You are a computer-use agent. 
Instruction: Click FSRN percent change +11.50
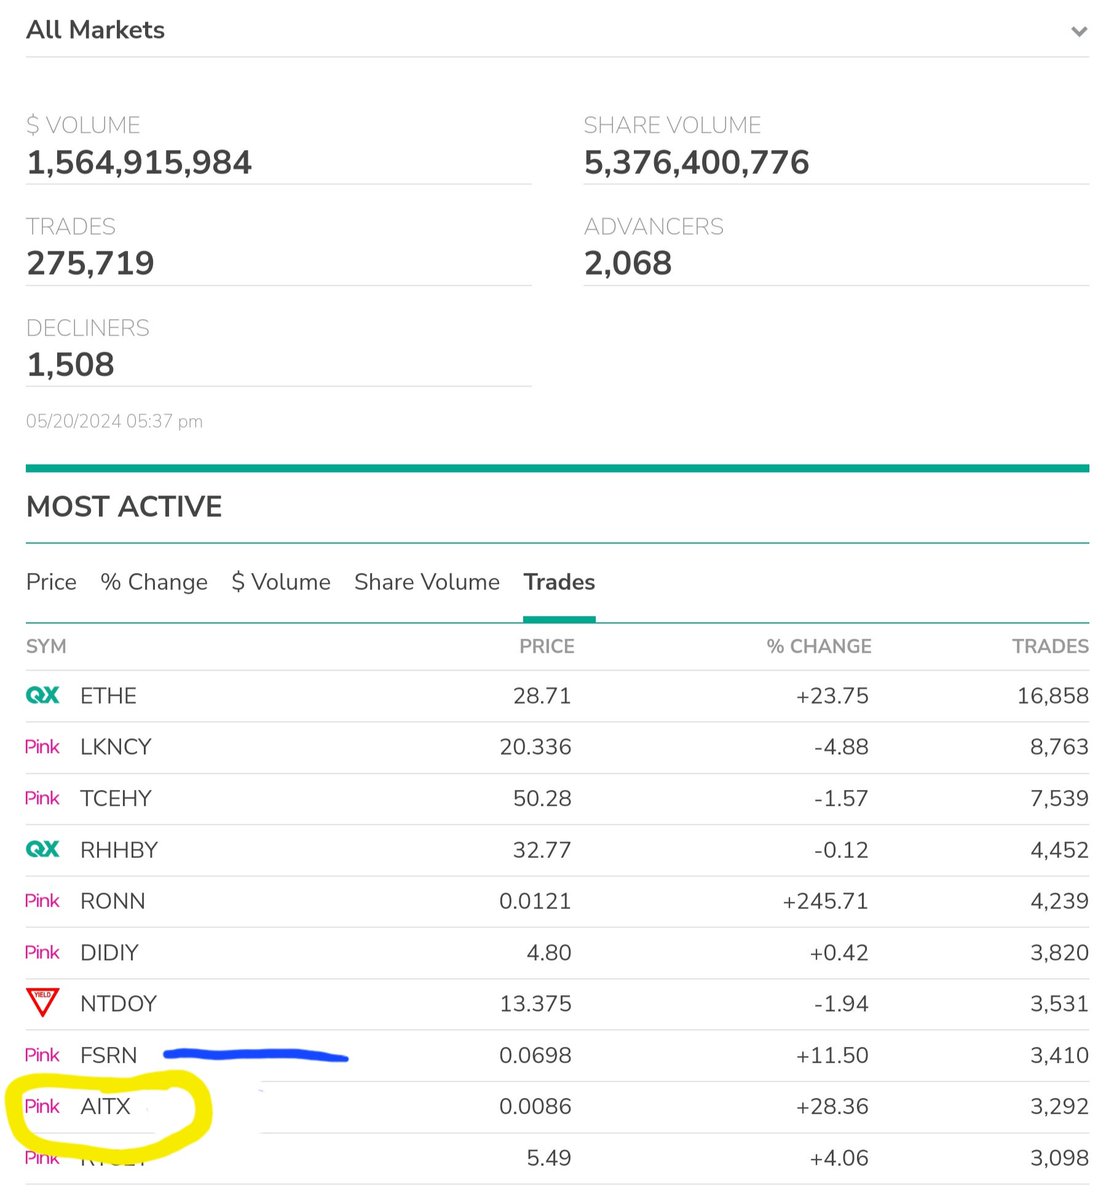coord(832,1055)
